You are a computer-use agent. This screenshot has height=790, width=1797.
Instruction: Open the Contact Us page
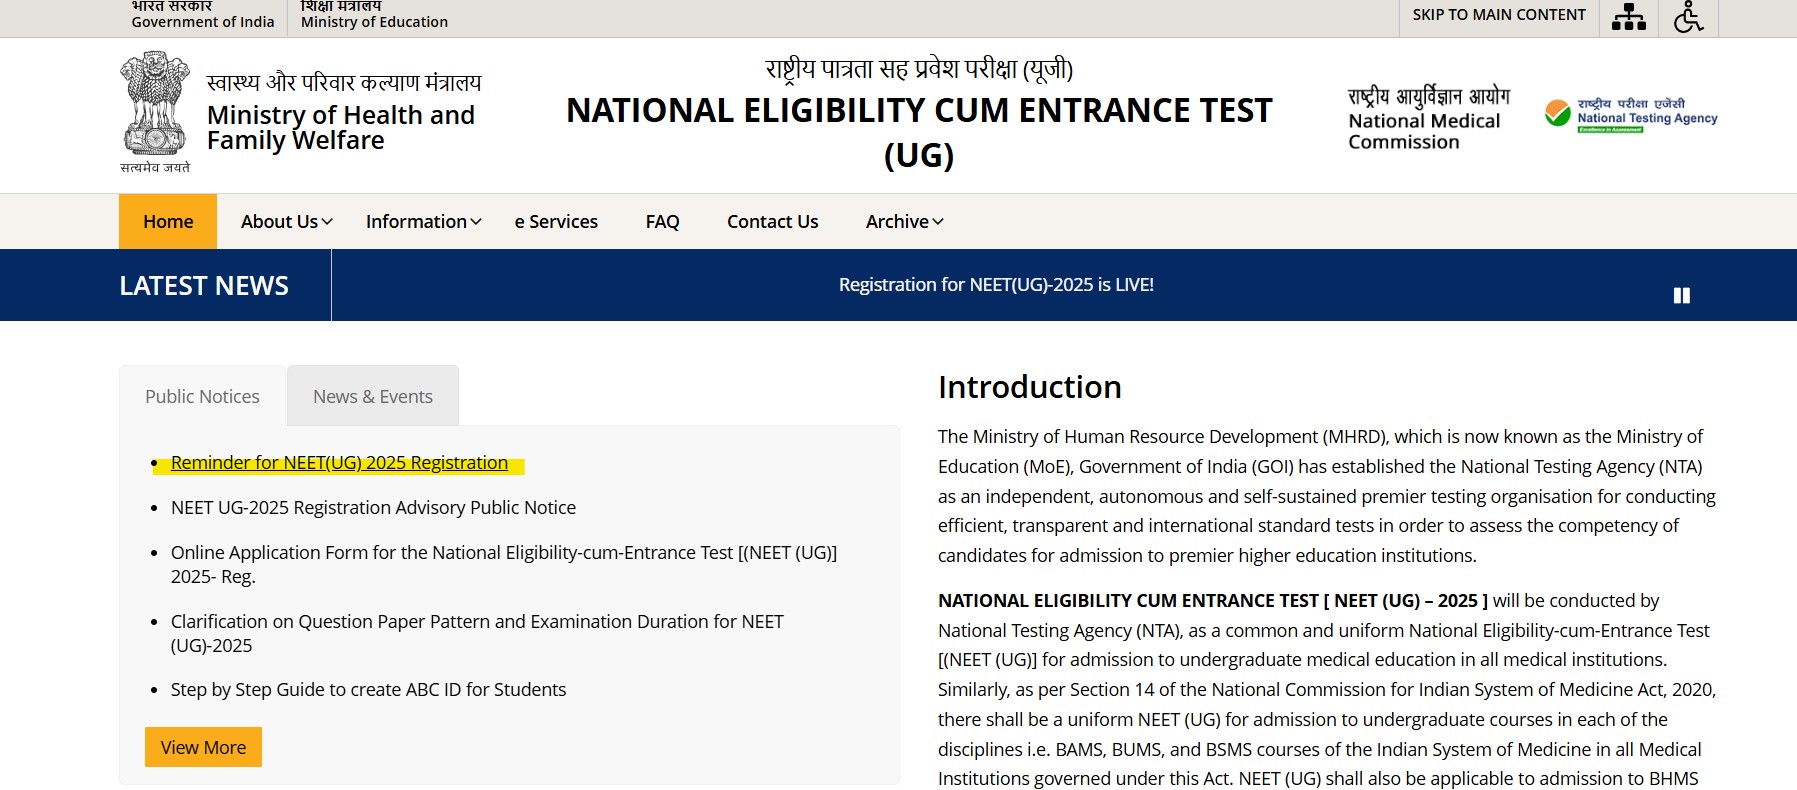pos(772,222)
